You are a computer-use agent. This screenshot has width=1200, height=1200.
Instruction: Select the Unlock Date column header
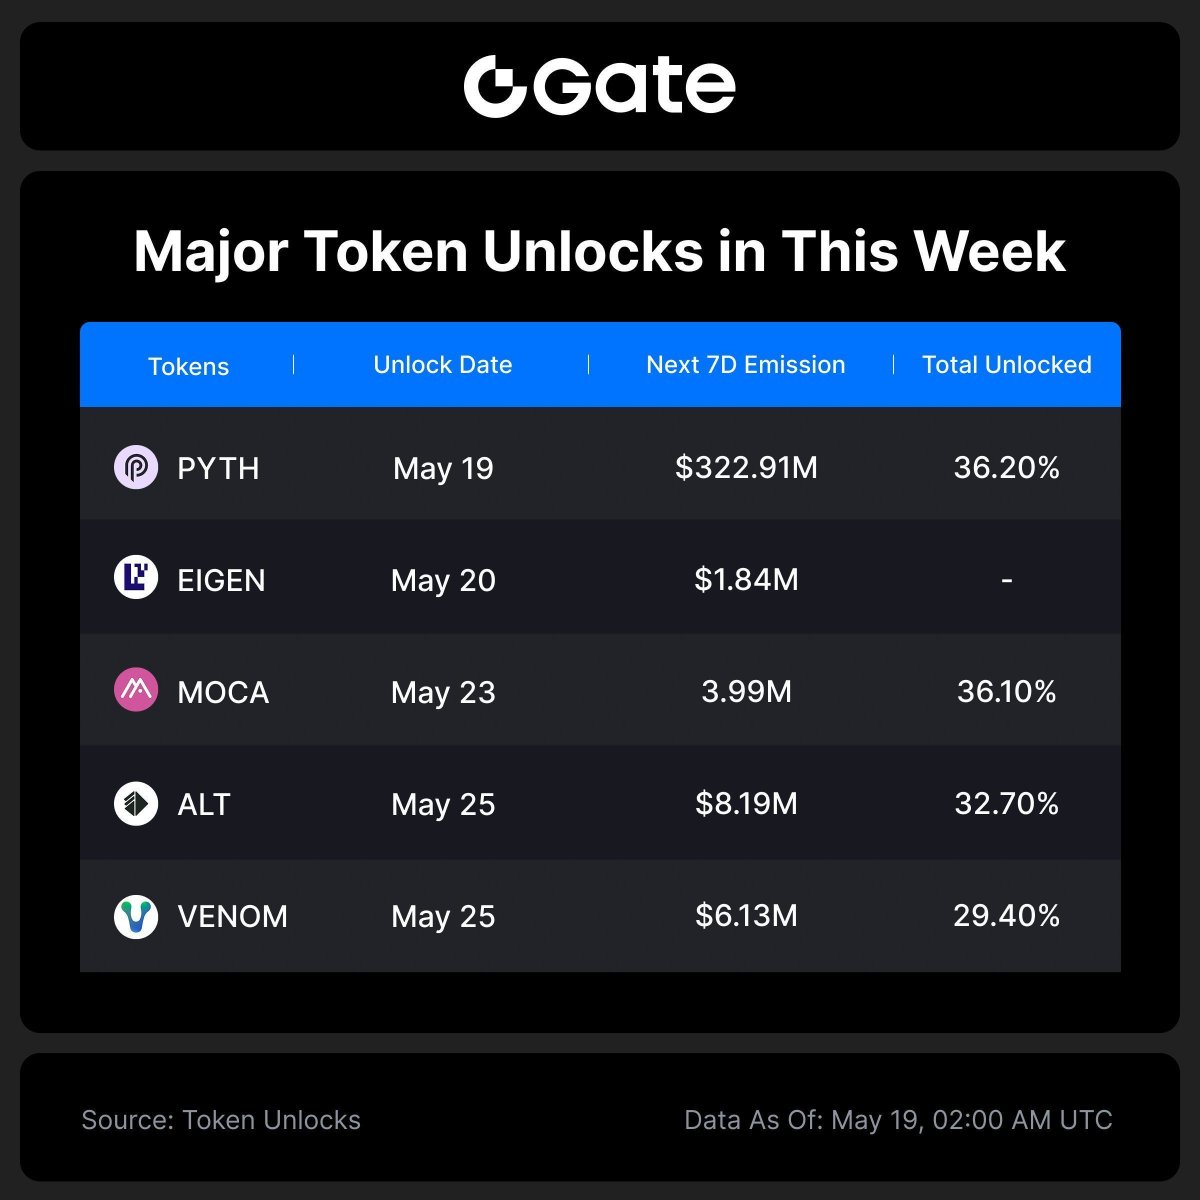coord(443,365)
